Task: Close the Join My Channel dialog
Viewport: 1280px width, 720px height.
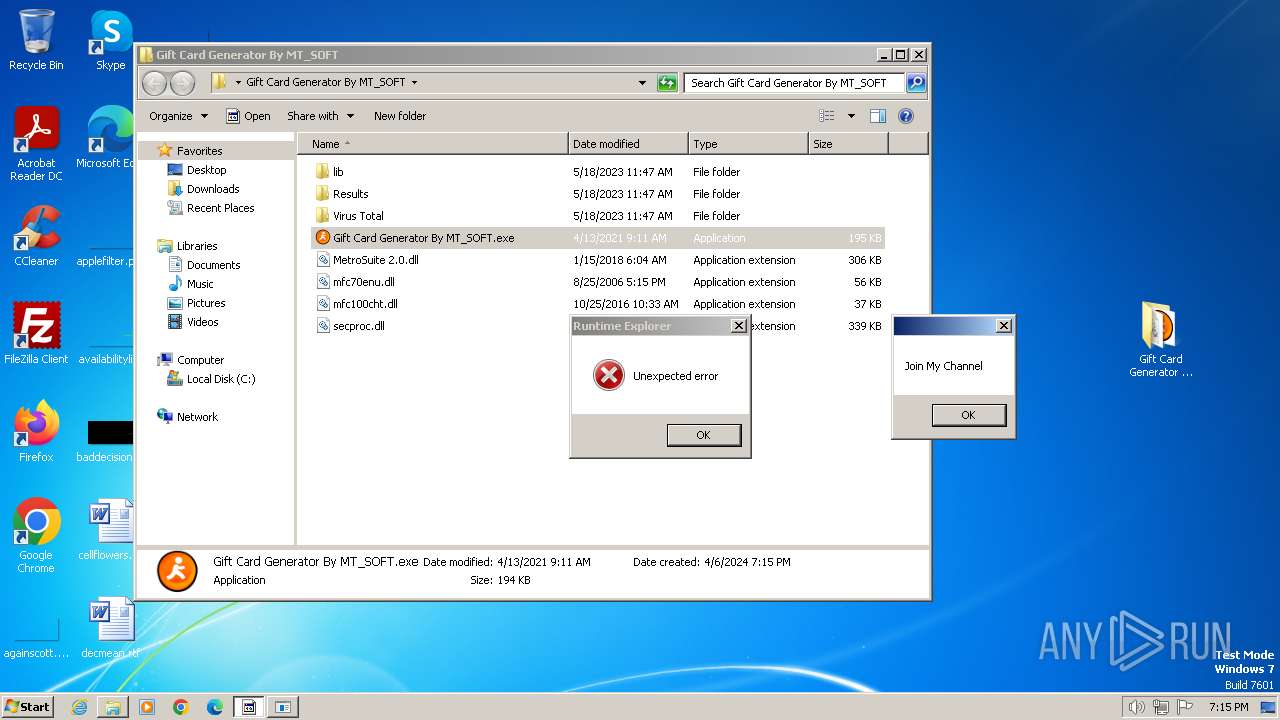Action: [x=1004, y=326]
